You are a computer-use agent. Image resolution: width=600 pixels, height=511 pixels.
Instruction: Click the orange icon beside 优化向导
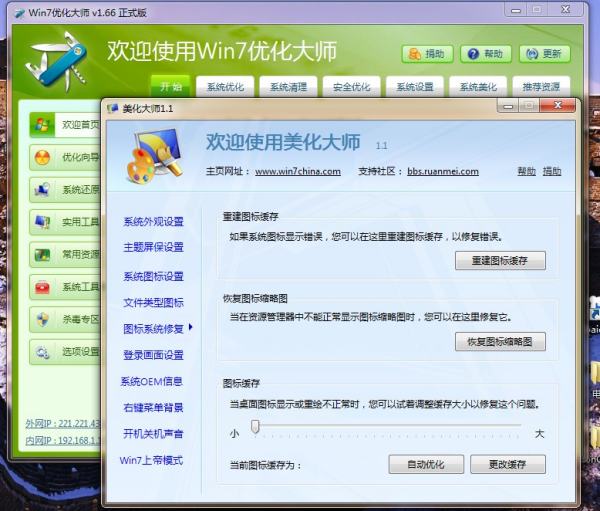click(42, 157)
